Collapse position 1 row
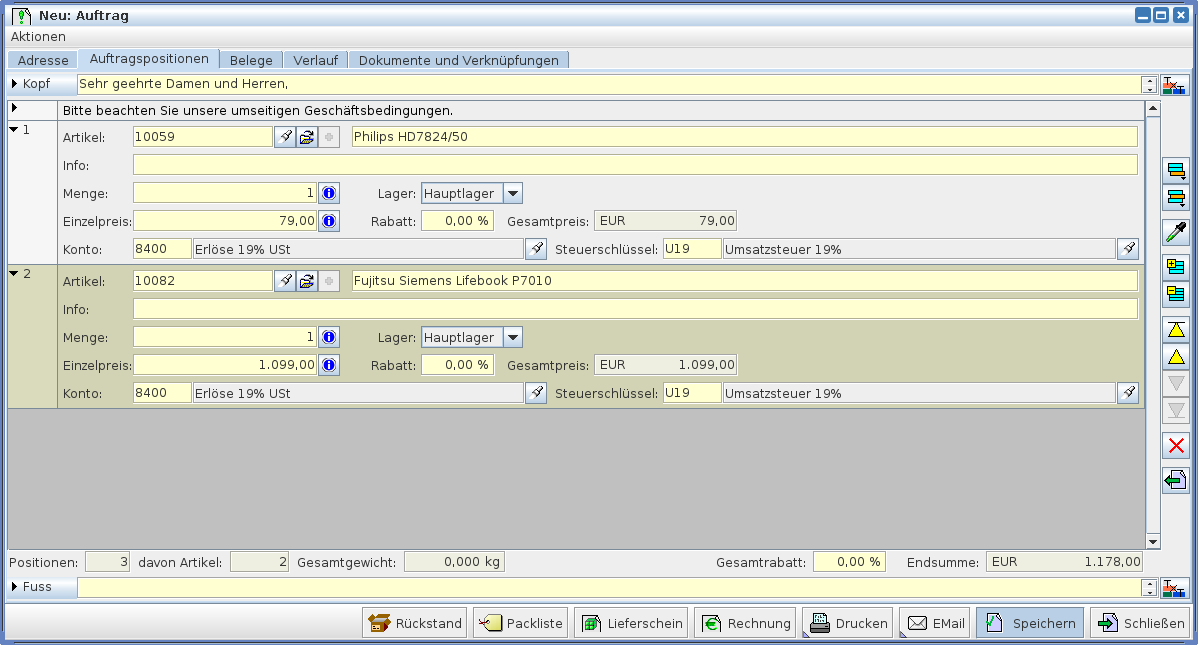The width and height of the screenshot is (1198, 645). [13, 129]
